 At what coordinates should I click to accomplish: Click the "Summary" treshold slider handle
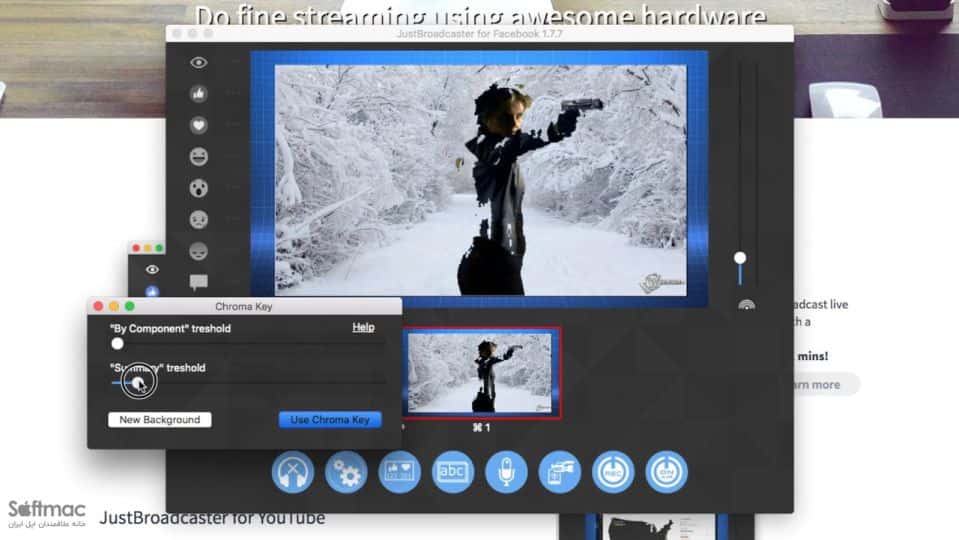coord(138,383)
